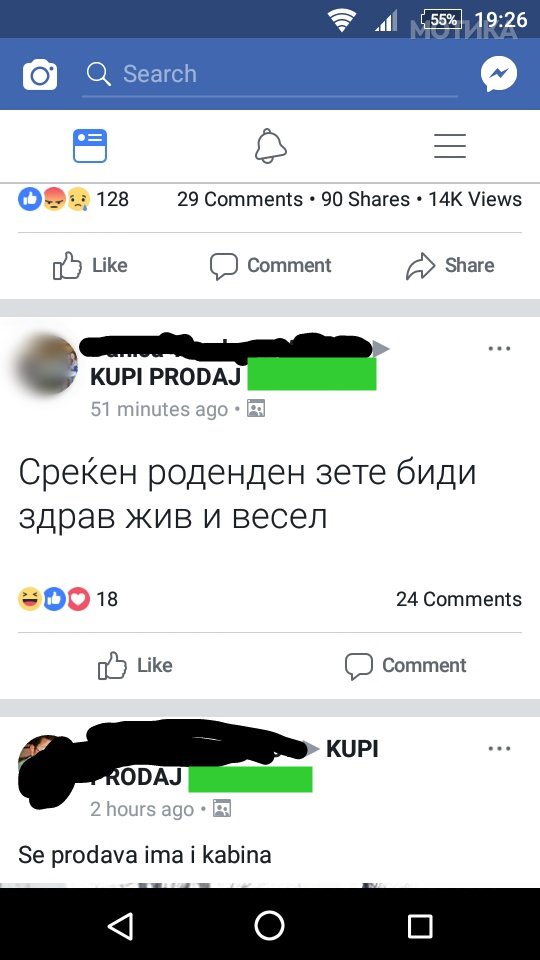Like the birthday greeting post

(x=135, y=666)
